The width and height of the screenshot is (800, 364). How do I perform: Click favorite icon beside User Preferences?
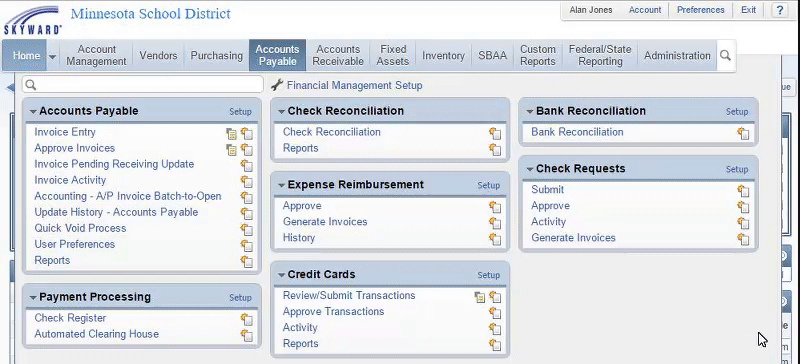tap(247, 246)
